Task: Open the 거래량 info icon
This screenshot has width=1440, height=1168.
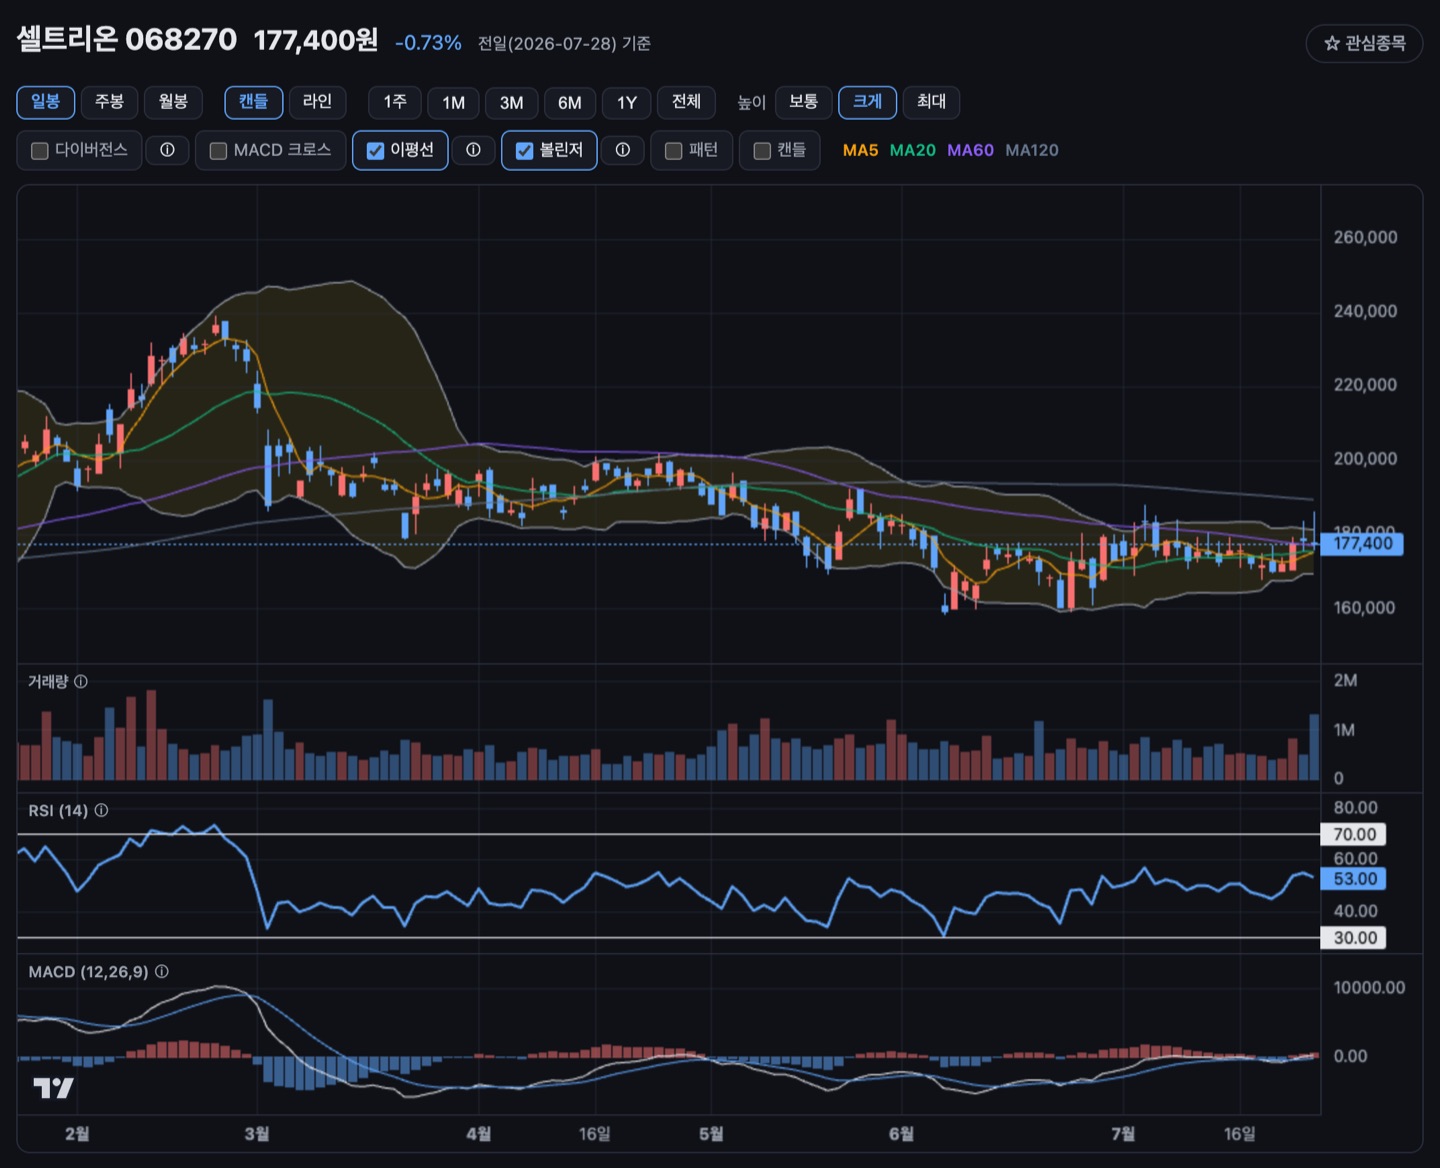Action: [x=81, y=681]
